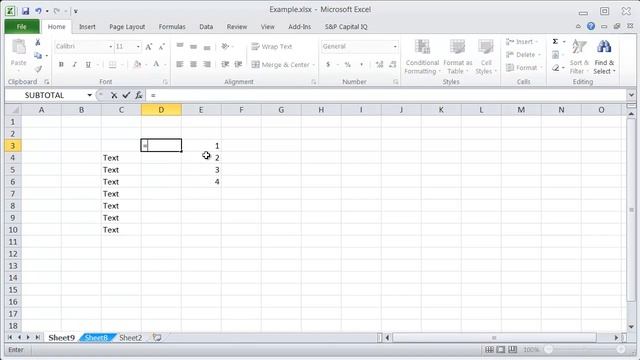Switch to Page Layout view in status bar
Viewport: 640px width, 360px height.
[501, 350]
